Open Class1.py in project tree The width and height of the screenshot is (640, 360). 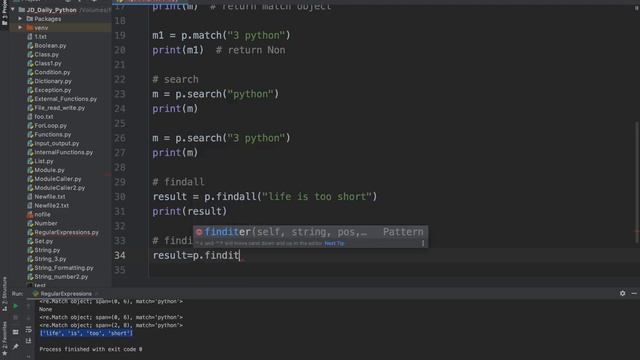44,63
